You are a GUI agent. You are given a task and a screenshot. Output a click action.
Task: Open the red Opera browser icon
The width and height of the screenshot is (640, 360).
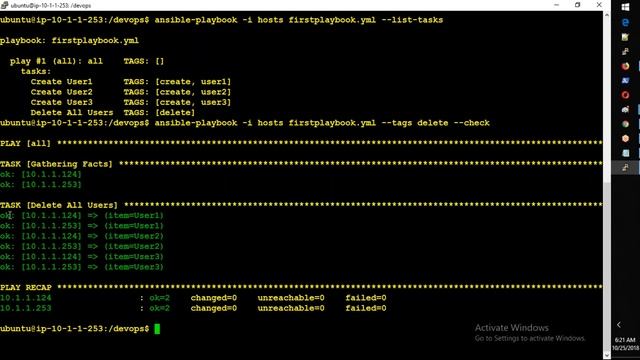tap(625, 95)
